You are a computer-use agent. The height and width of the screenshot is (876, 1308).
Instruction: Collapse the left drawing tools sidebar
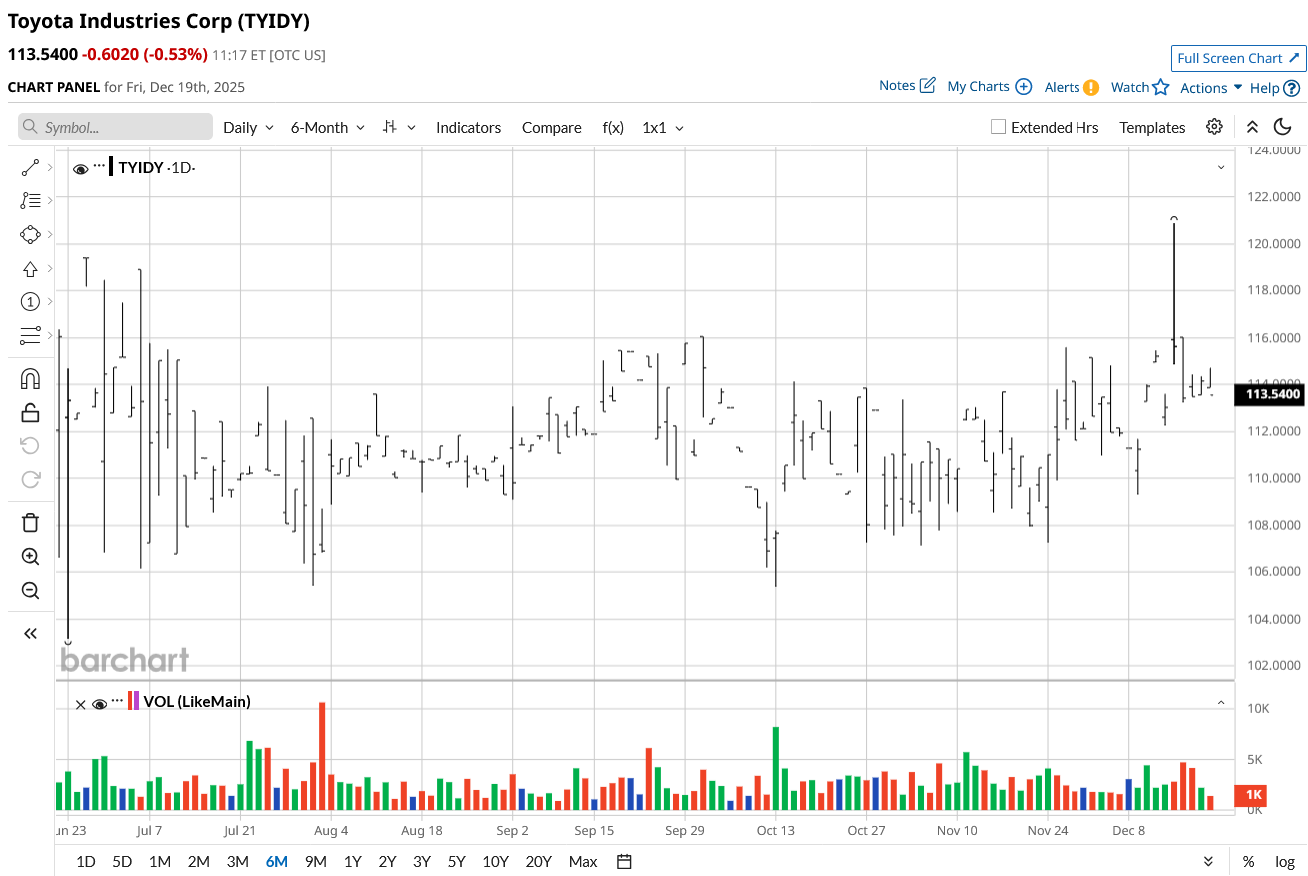coord(30,633)
